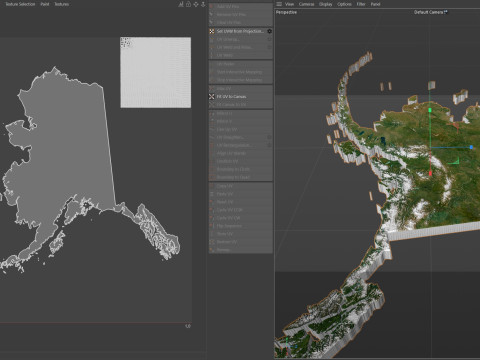
Task: Open the Textures menu in UV editor
Action: coord(62,4)
